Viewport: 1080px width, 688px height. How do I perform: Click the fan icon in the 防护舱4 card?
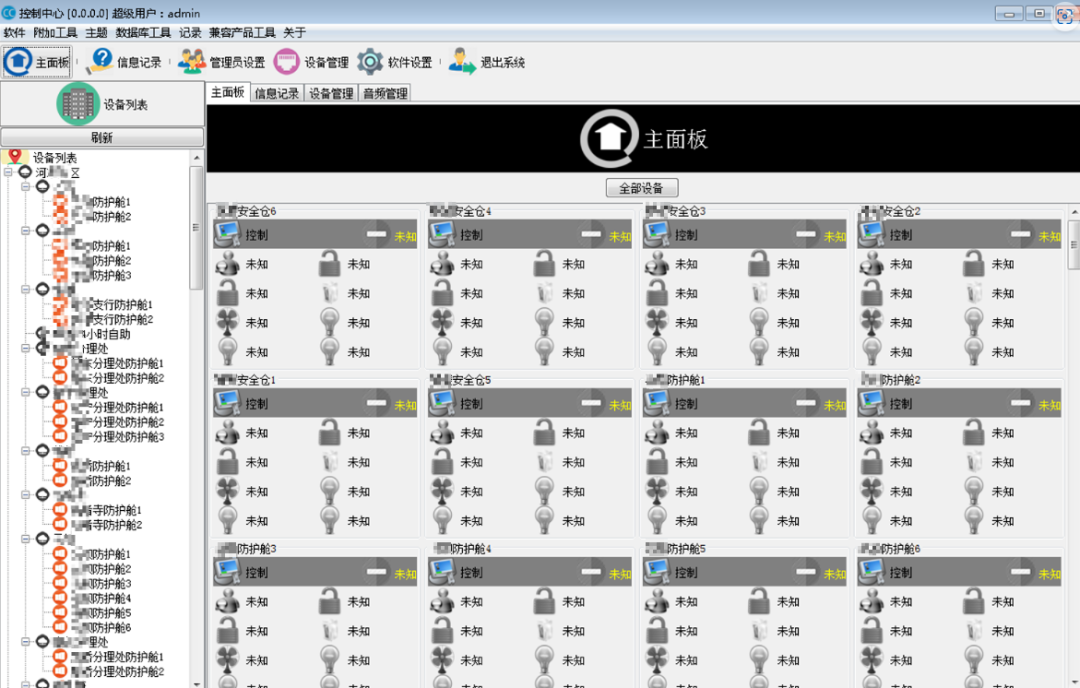[x=442, y=659]
